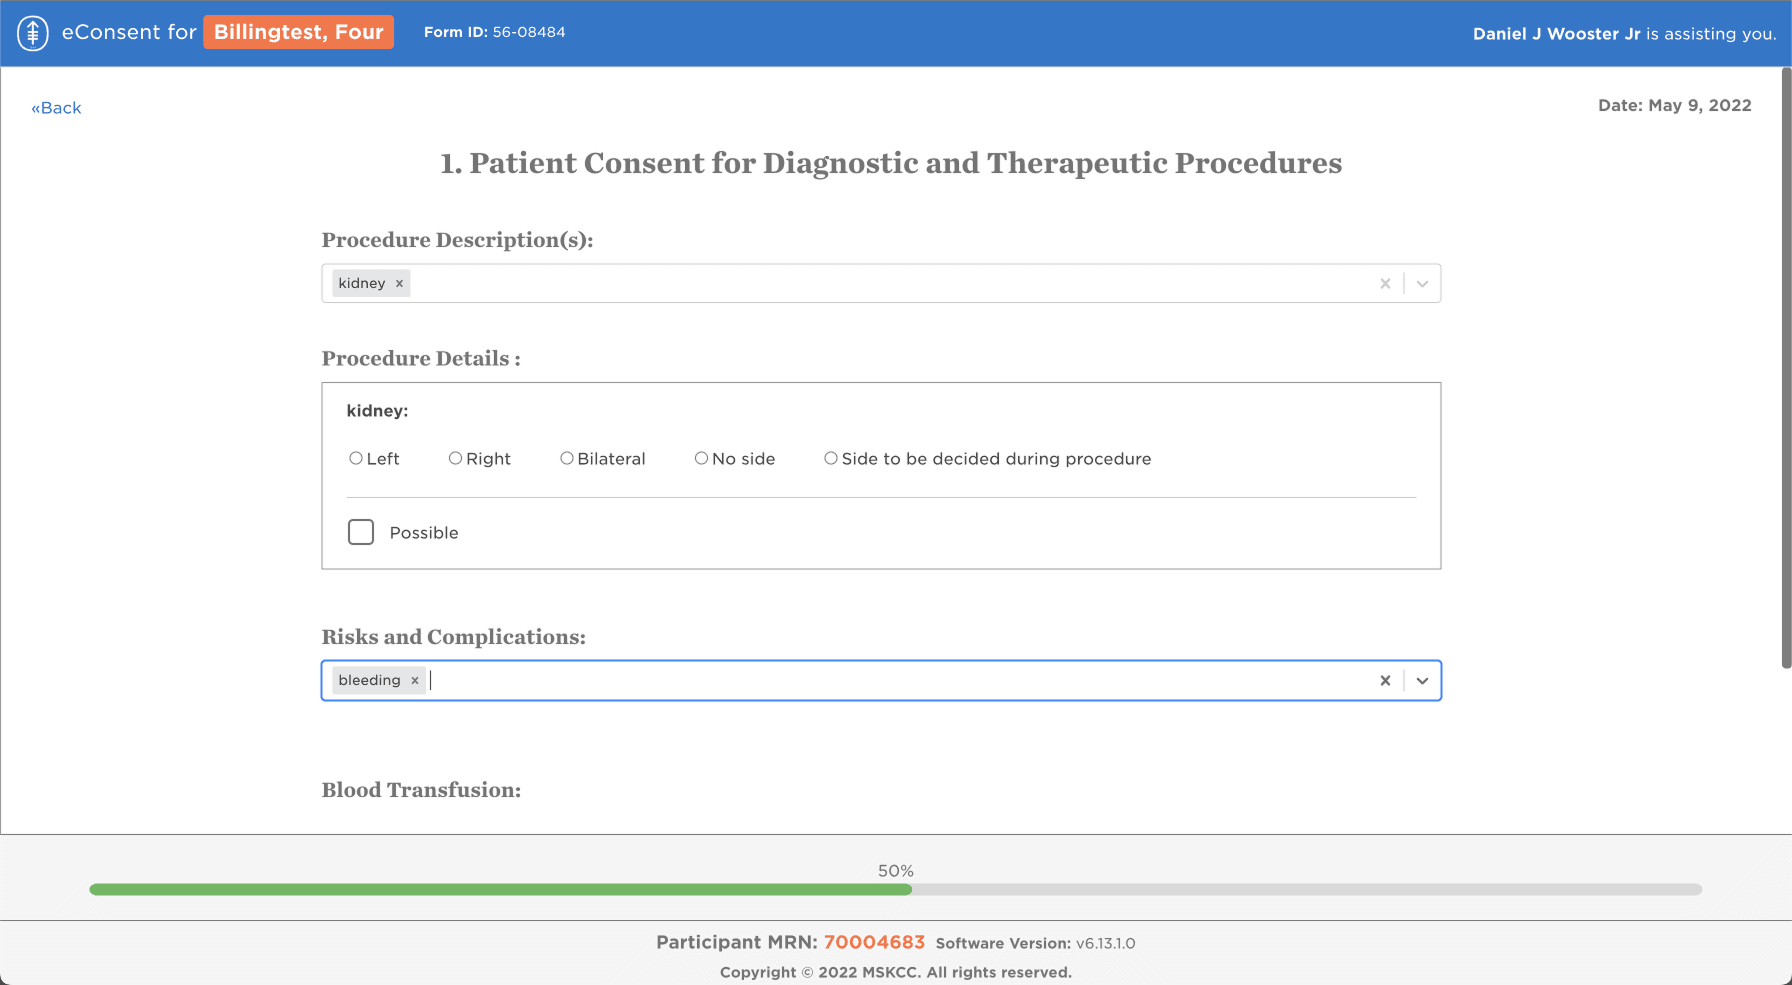
Task: Click the 50% green progress bar
Action: click(x=500, y=889)
